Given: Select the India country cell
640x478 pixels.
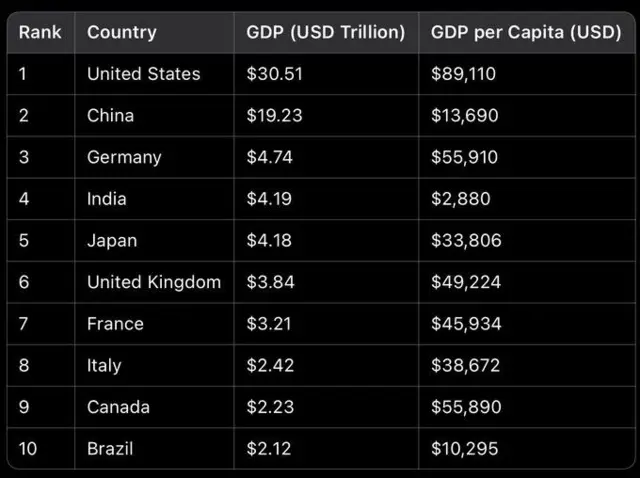Looking at the screenshot, I should pos(107,199).
